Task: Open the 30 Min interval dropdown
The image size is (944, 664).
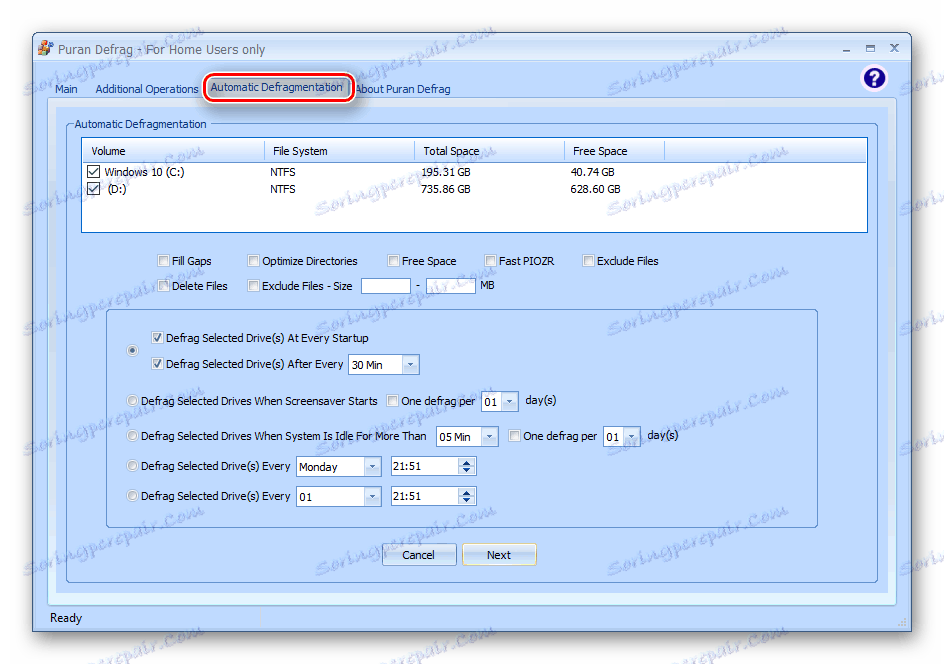Action: [411, 365]
